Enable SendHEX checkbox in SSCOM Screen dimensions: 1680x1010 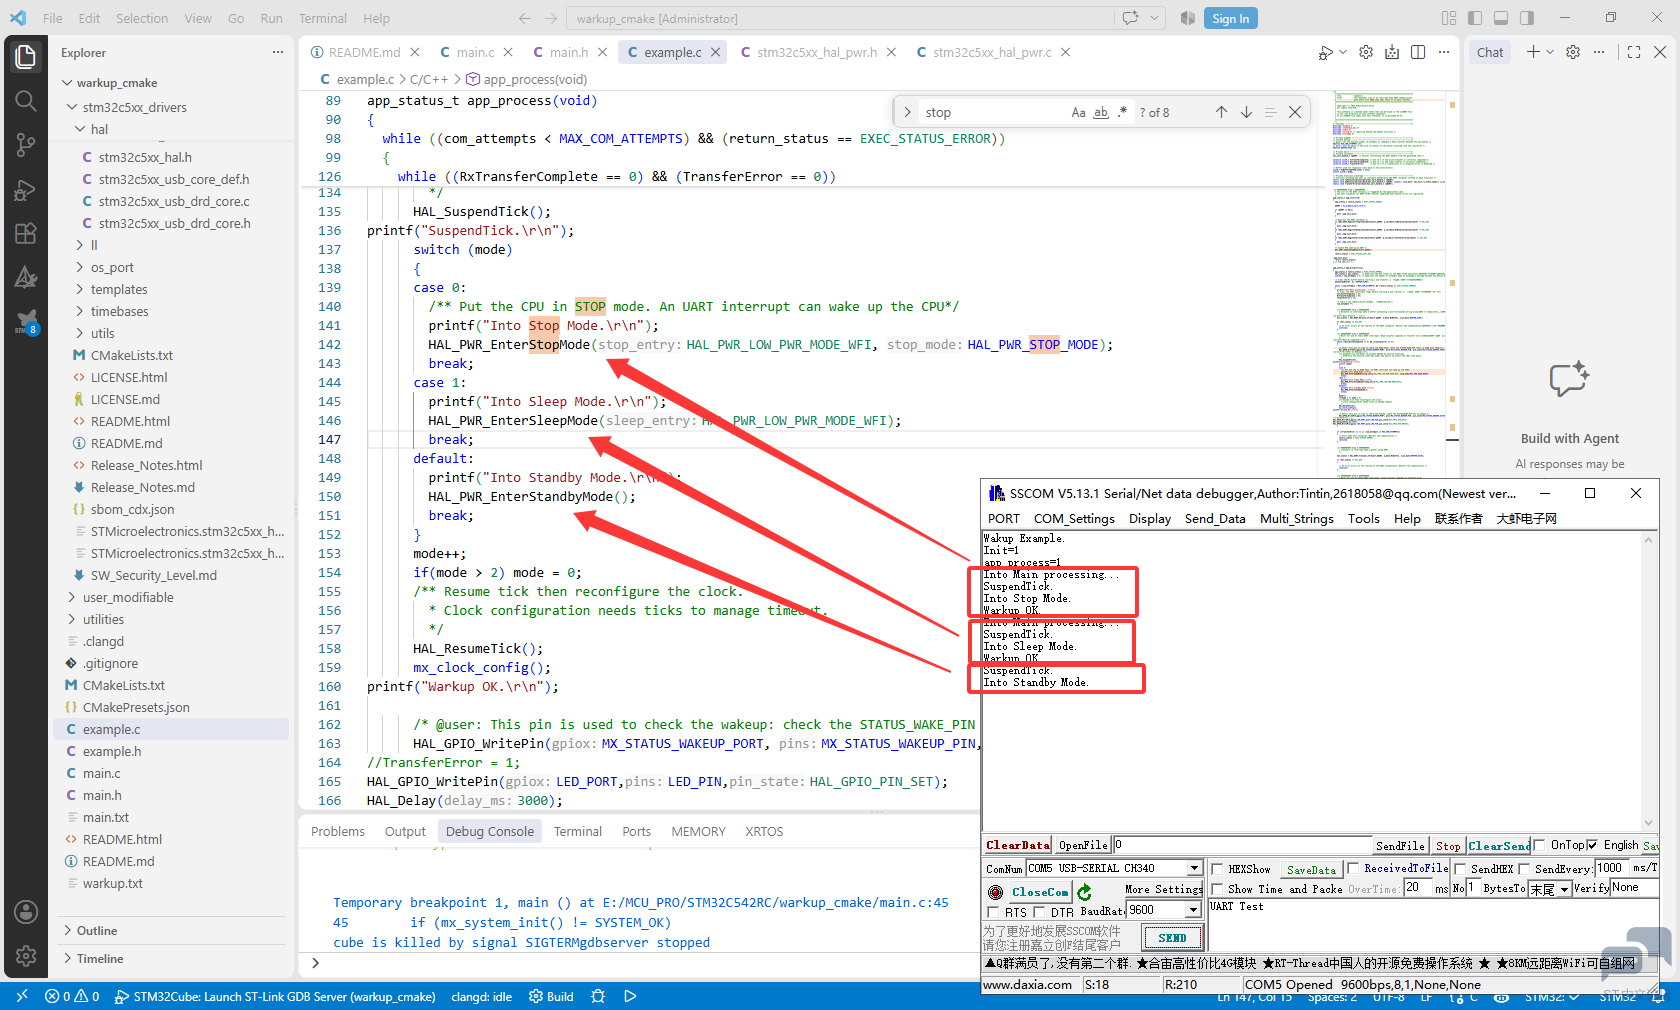pos(1460,869)
